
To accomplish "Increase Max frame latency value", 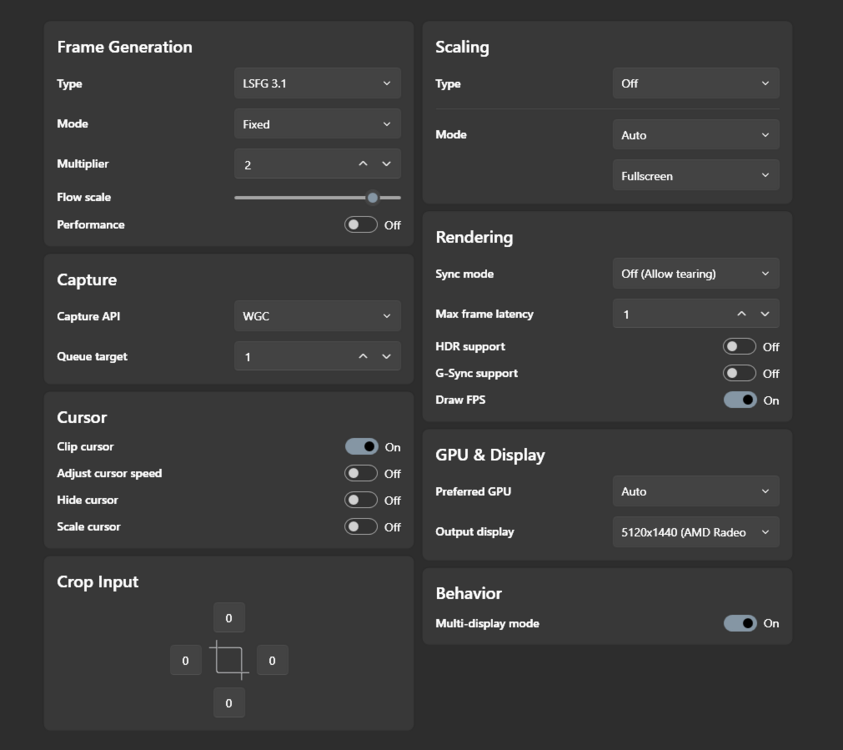I will (x=741, y=314).
